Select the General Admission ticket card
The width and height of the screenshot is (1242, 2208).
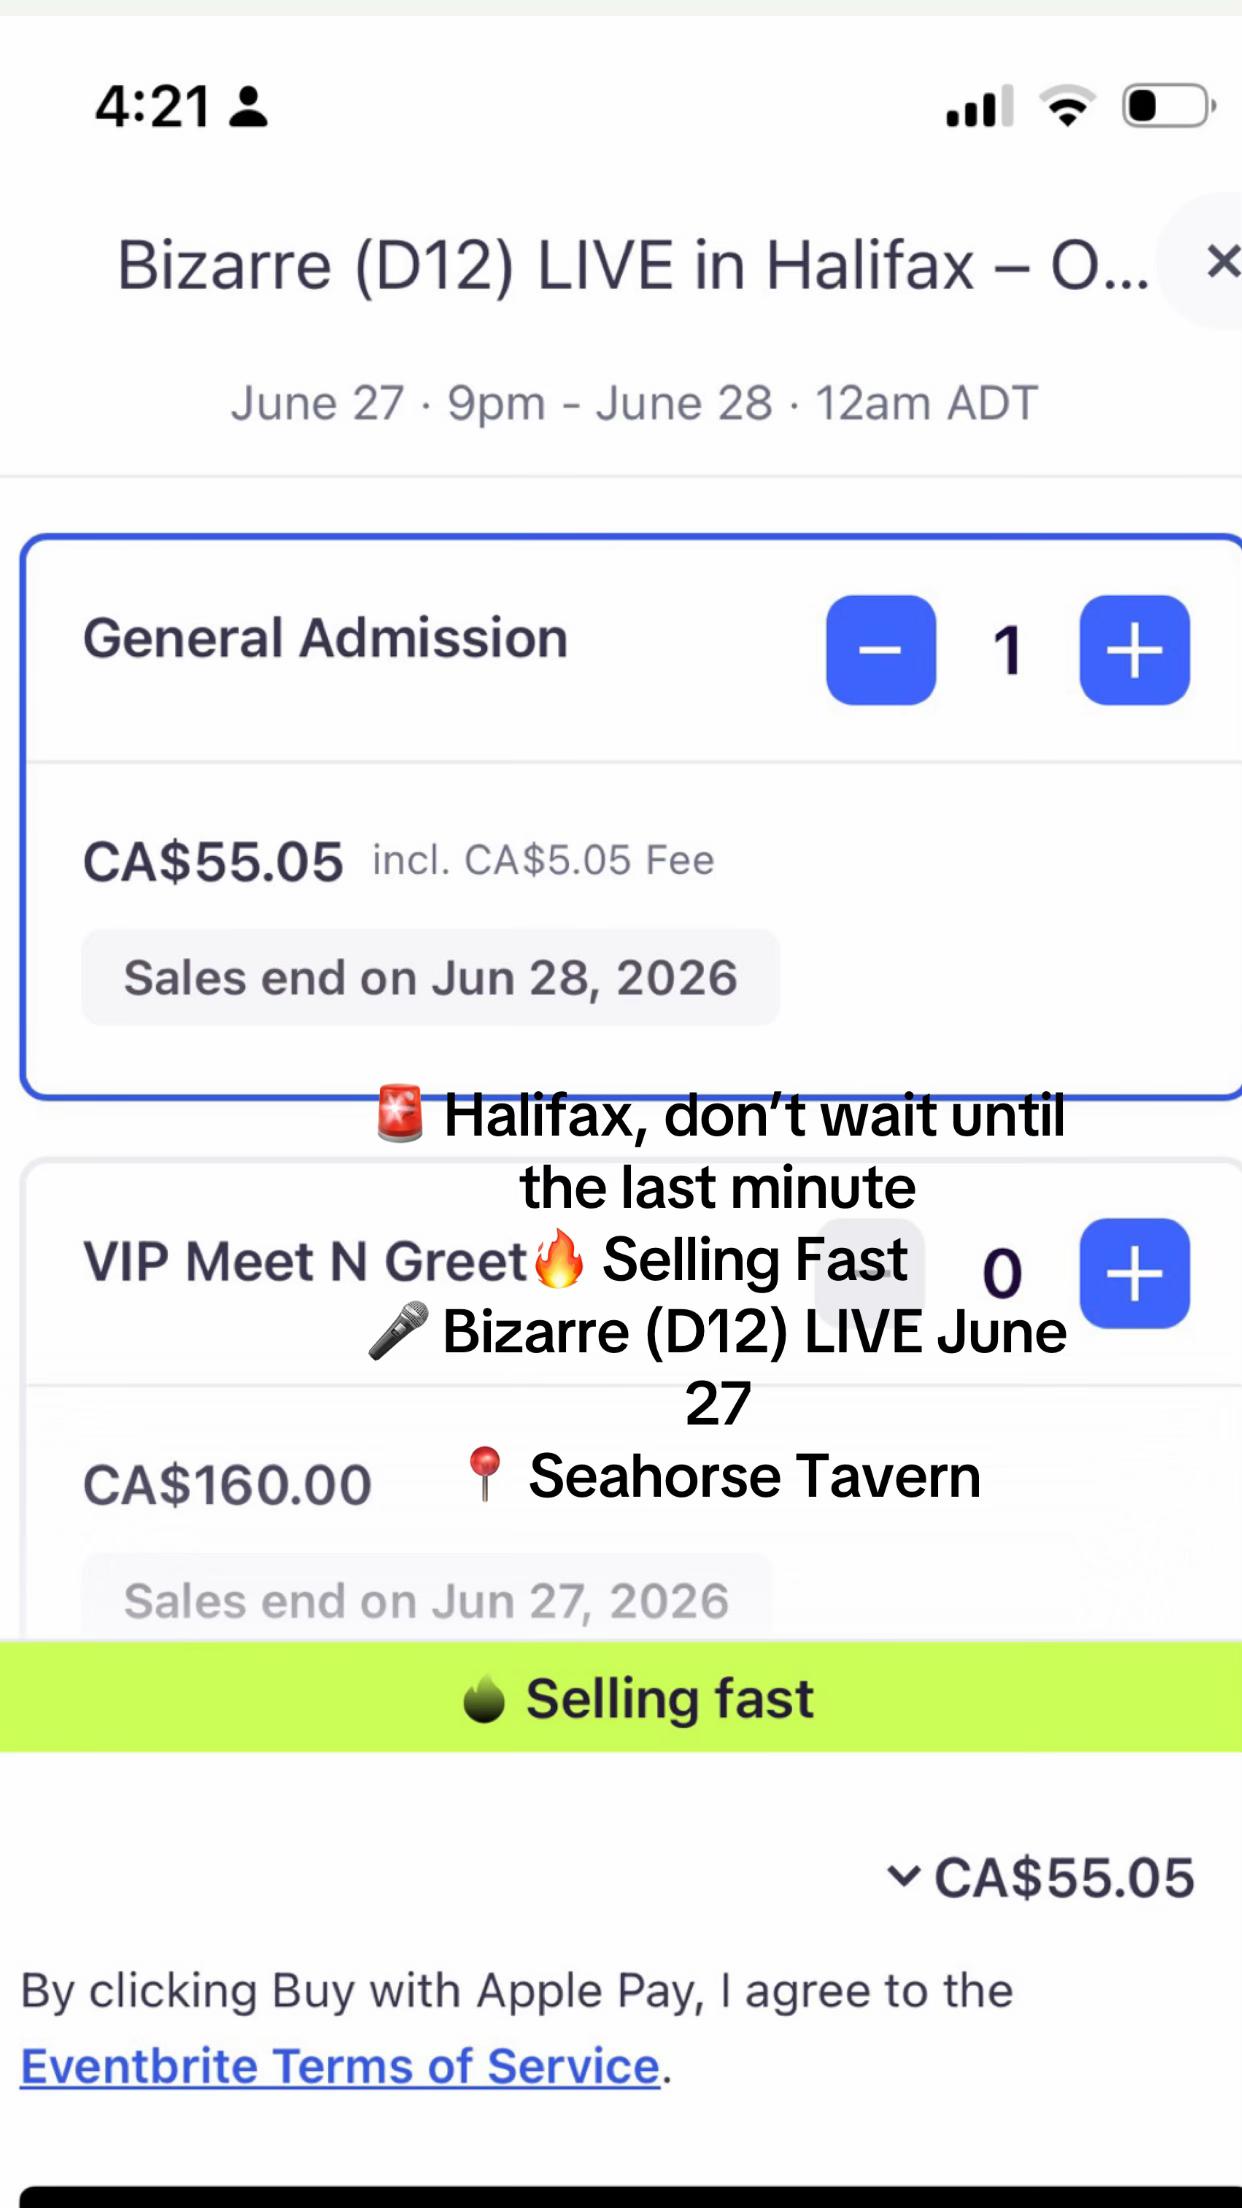point(631,817)
